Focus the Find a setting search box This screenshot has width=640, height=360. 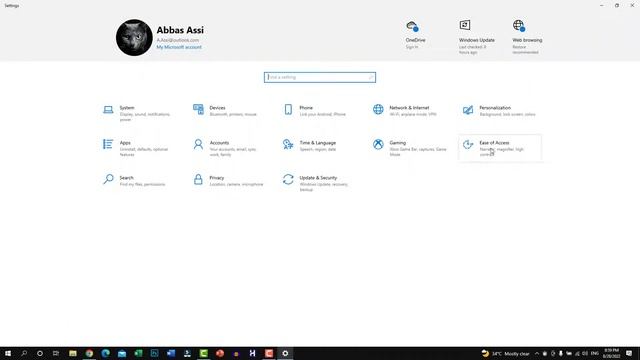pos(320,77)
